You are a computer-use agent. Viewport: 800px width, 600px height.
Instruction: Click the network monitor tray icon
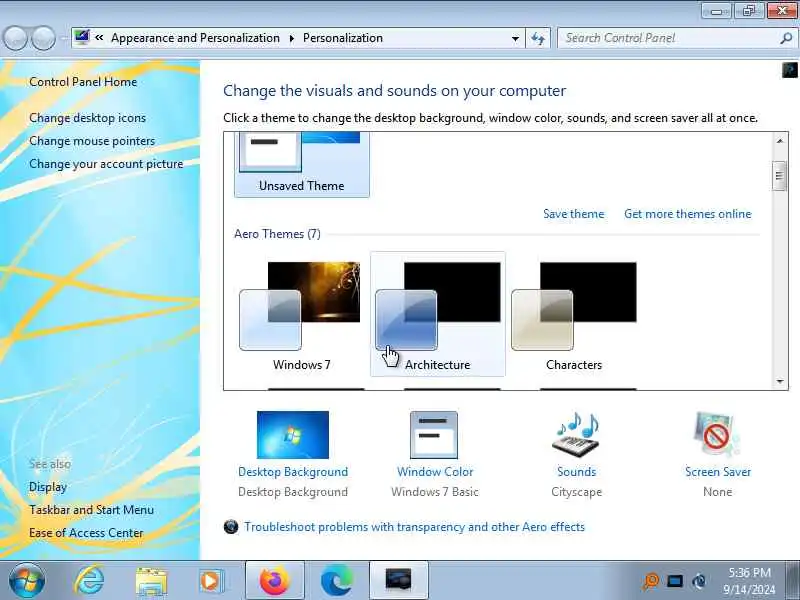pos(675,581)
